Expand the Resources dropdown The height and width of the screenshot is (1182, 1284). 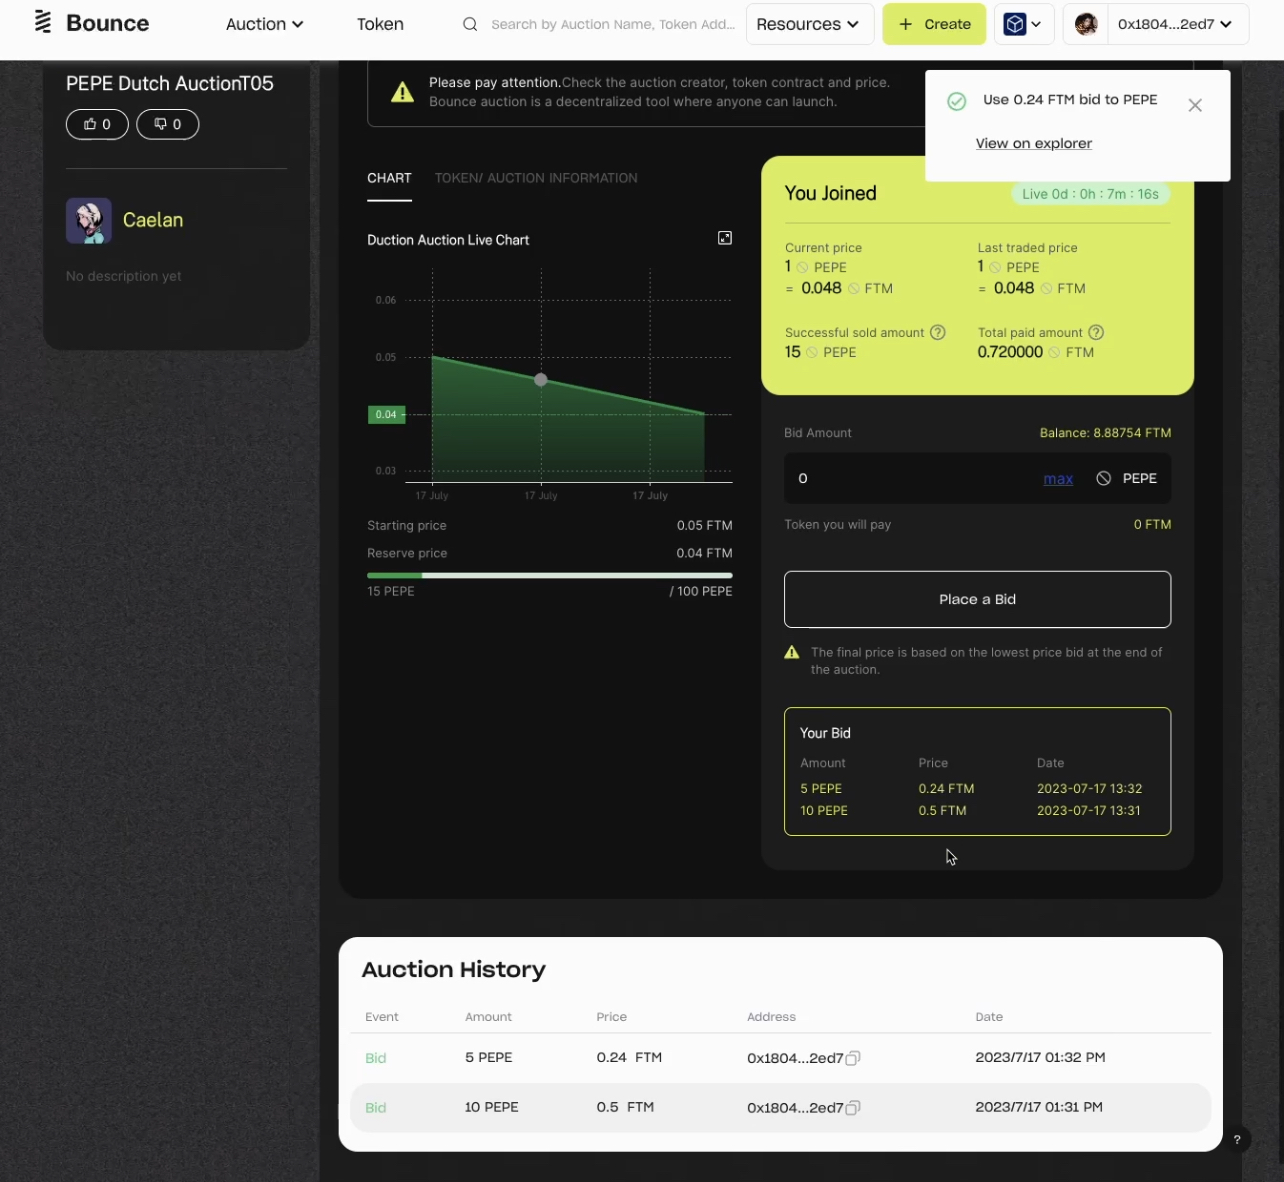coord(808,24)
